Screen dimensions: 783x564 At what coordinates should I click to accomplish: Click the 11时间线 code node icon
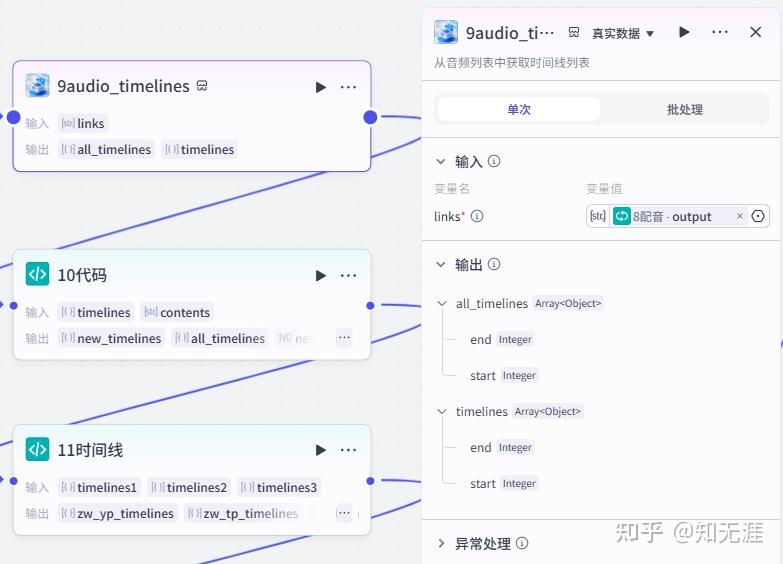click(x=37, y=449)
